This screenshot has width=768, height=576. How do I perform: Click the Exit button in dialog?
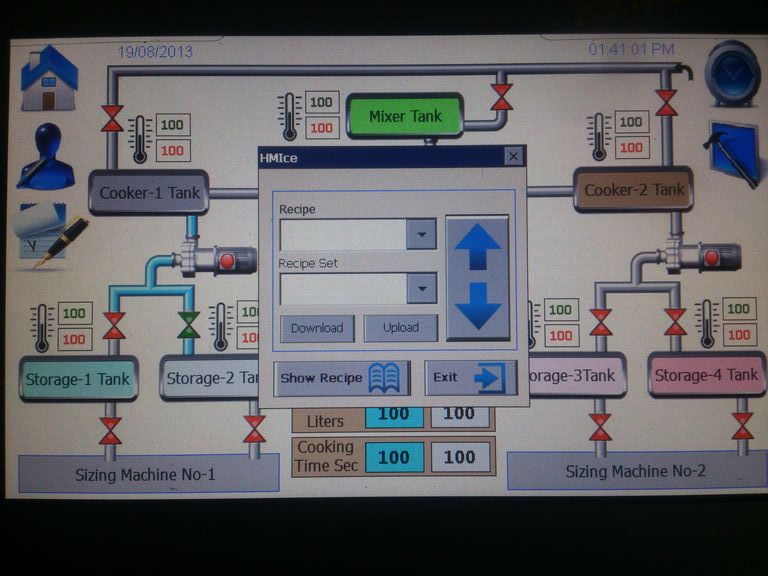click(470, 378)
